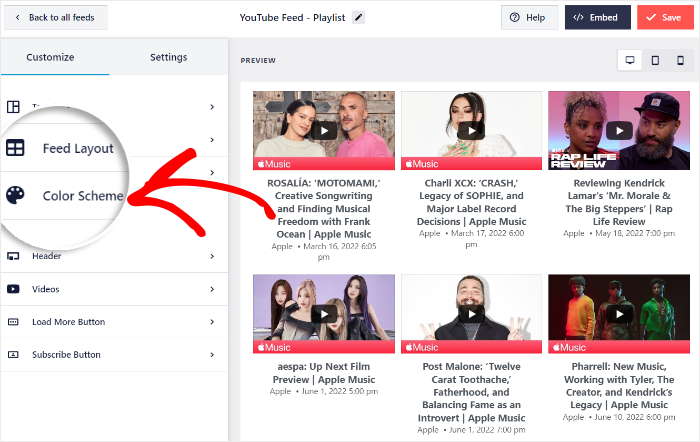Click the PREVIEW label
The image size is (700, 442).
(x=258, y=60)
